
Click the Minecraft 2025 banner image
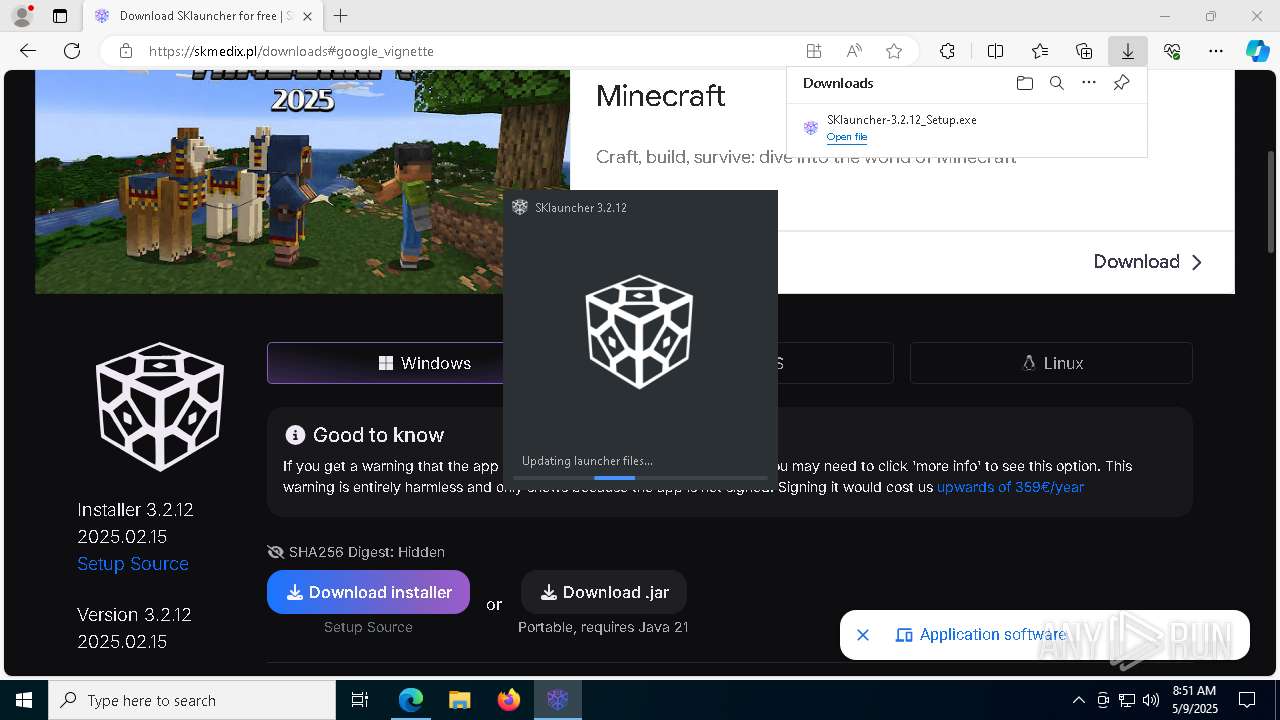click(x=302, y=181)
